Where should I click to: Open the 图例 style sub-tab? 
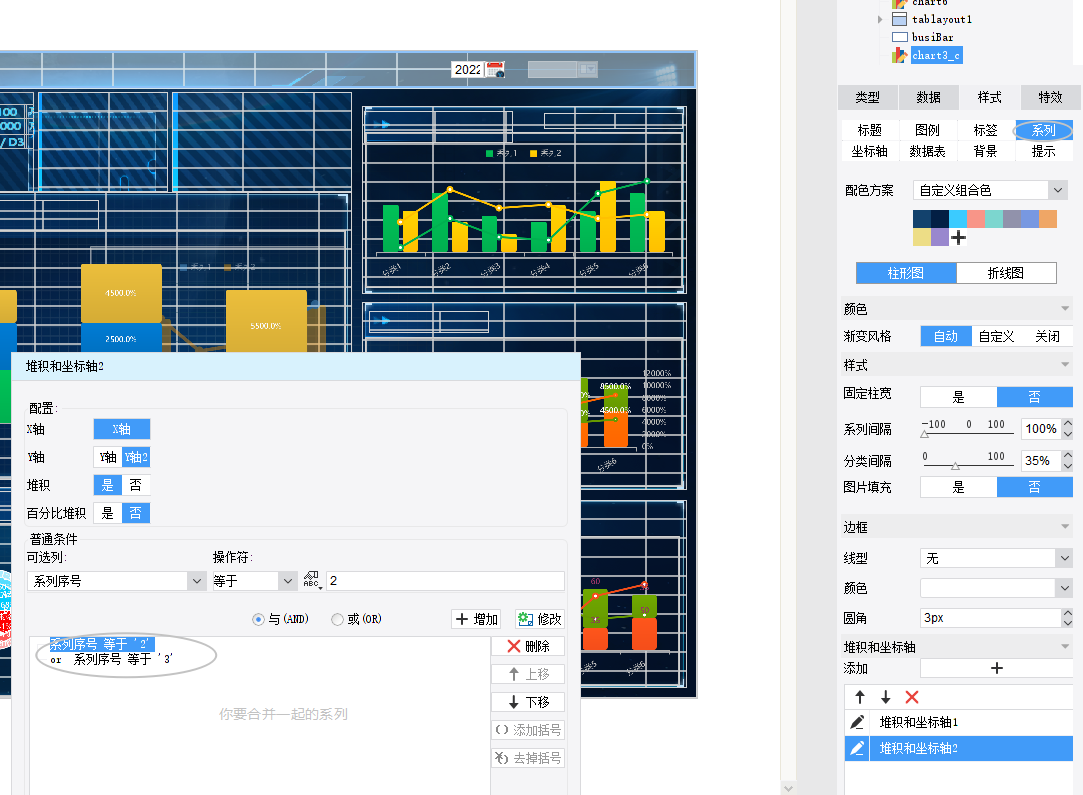pos(928,130)
